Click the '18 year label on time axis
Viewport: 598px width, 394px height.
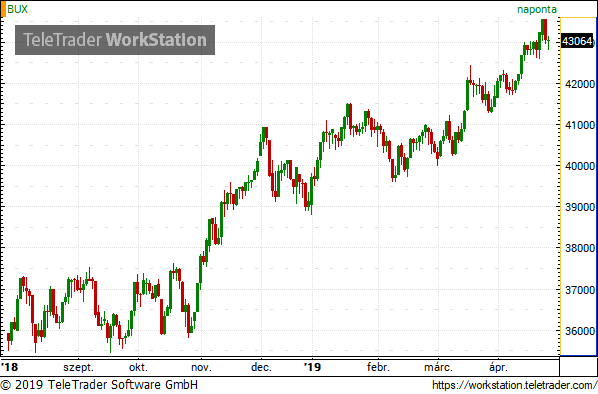click(10, 367)
